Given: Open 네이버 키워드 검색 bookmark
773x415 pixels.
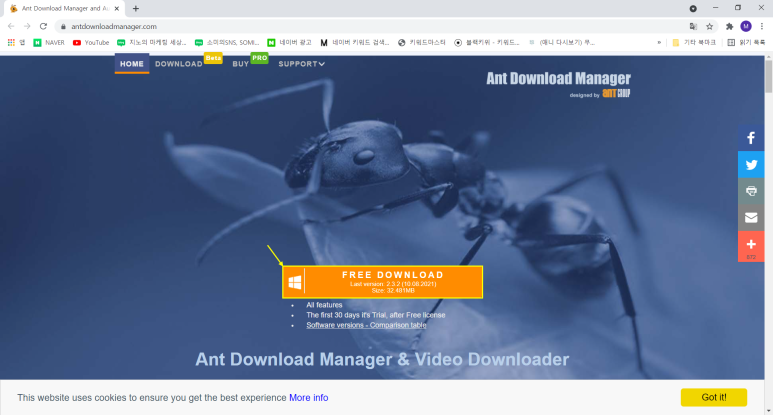Looking at the screenshot, I should pos(354,43).
